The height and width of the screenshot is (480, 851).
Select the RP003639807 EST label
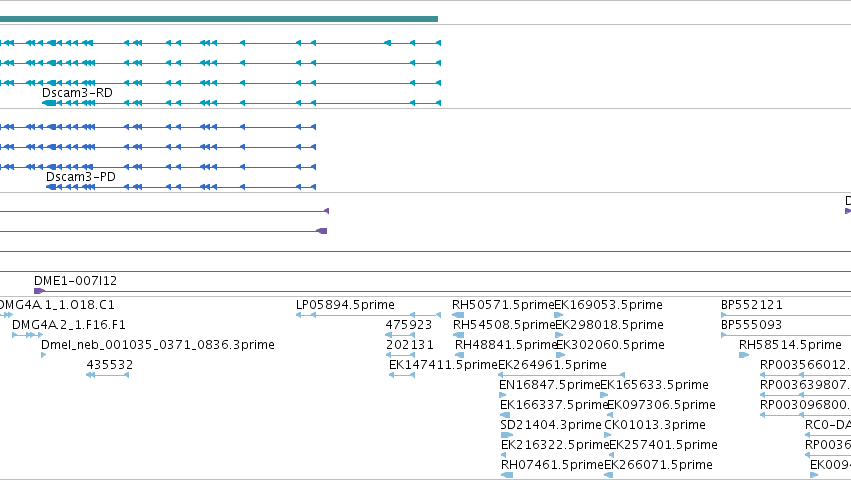(804, 385)
